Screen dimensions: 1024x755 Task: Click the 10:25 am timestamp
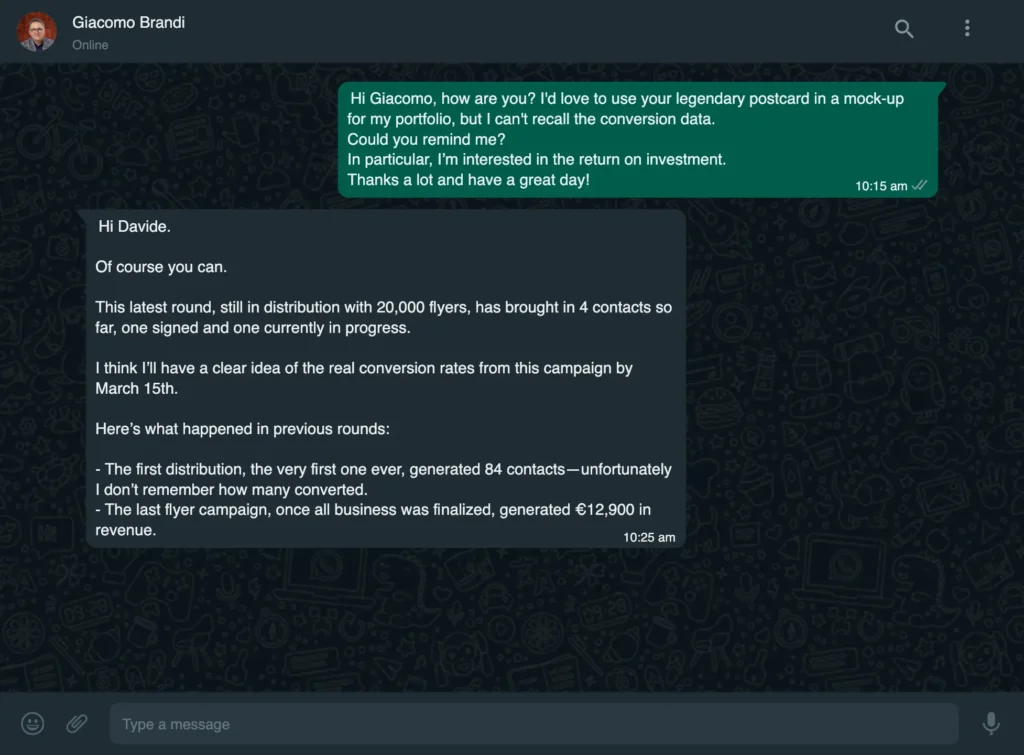point(649,537)
